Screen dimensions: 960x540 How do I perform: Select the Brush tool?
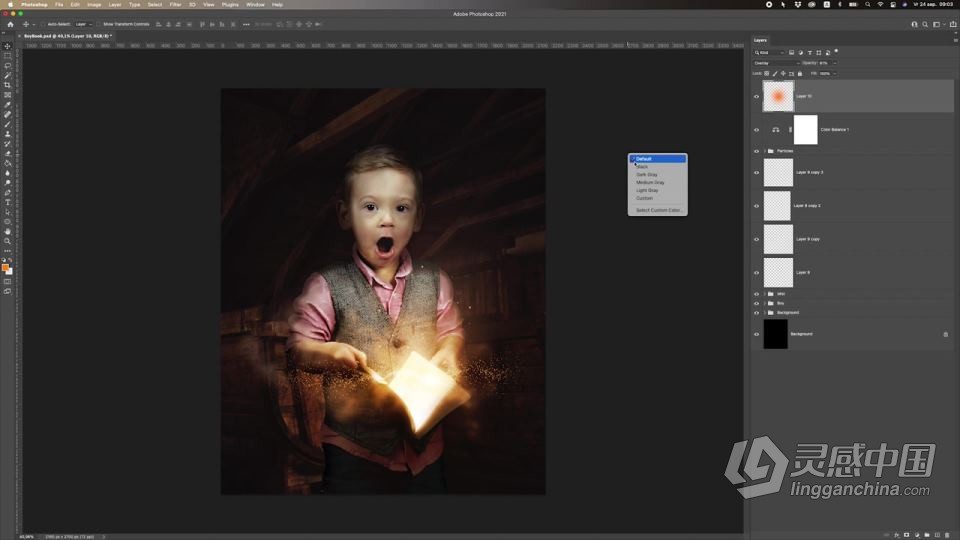[x=7, y=124]
